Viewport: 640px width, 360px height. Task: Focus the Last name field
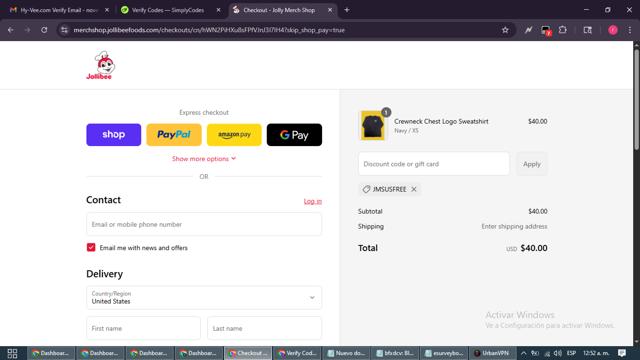(x=264, y=328)
